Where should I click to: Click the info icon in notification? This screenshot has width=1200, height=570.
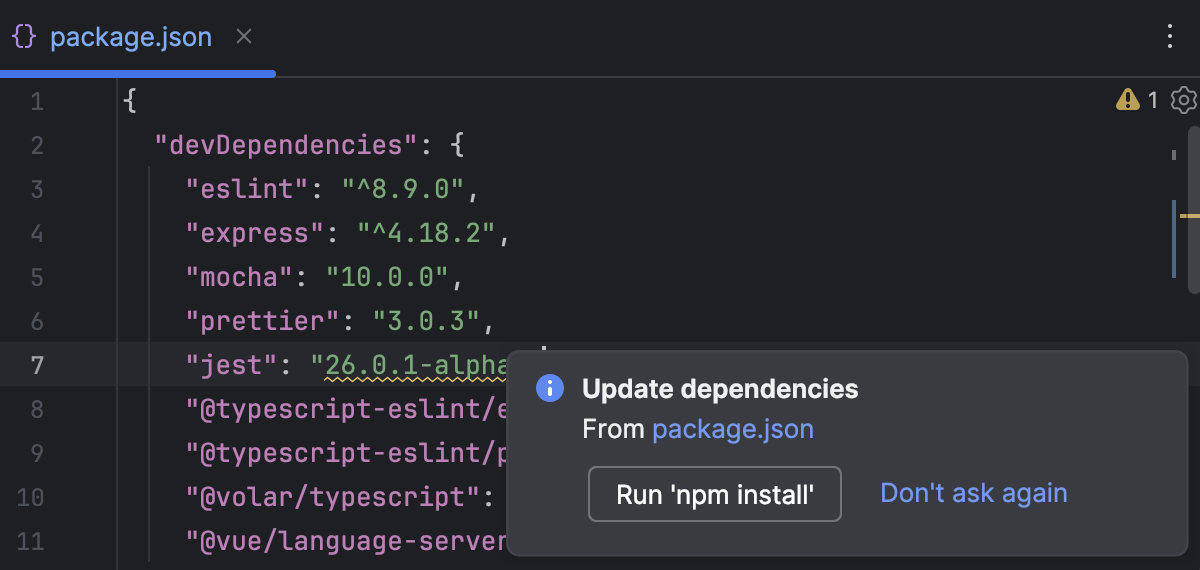pyautogui.click(x=550, y=389)
